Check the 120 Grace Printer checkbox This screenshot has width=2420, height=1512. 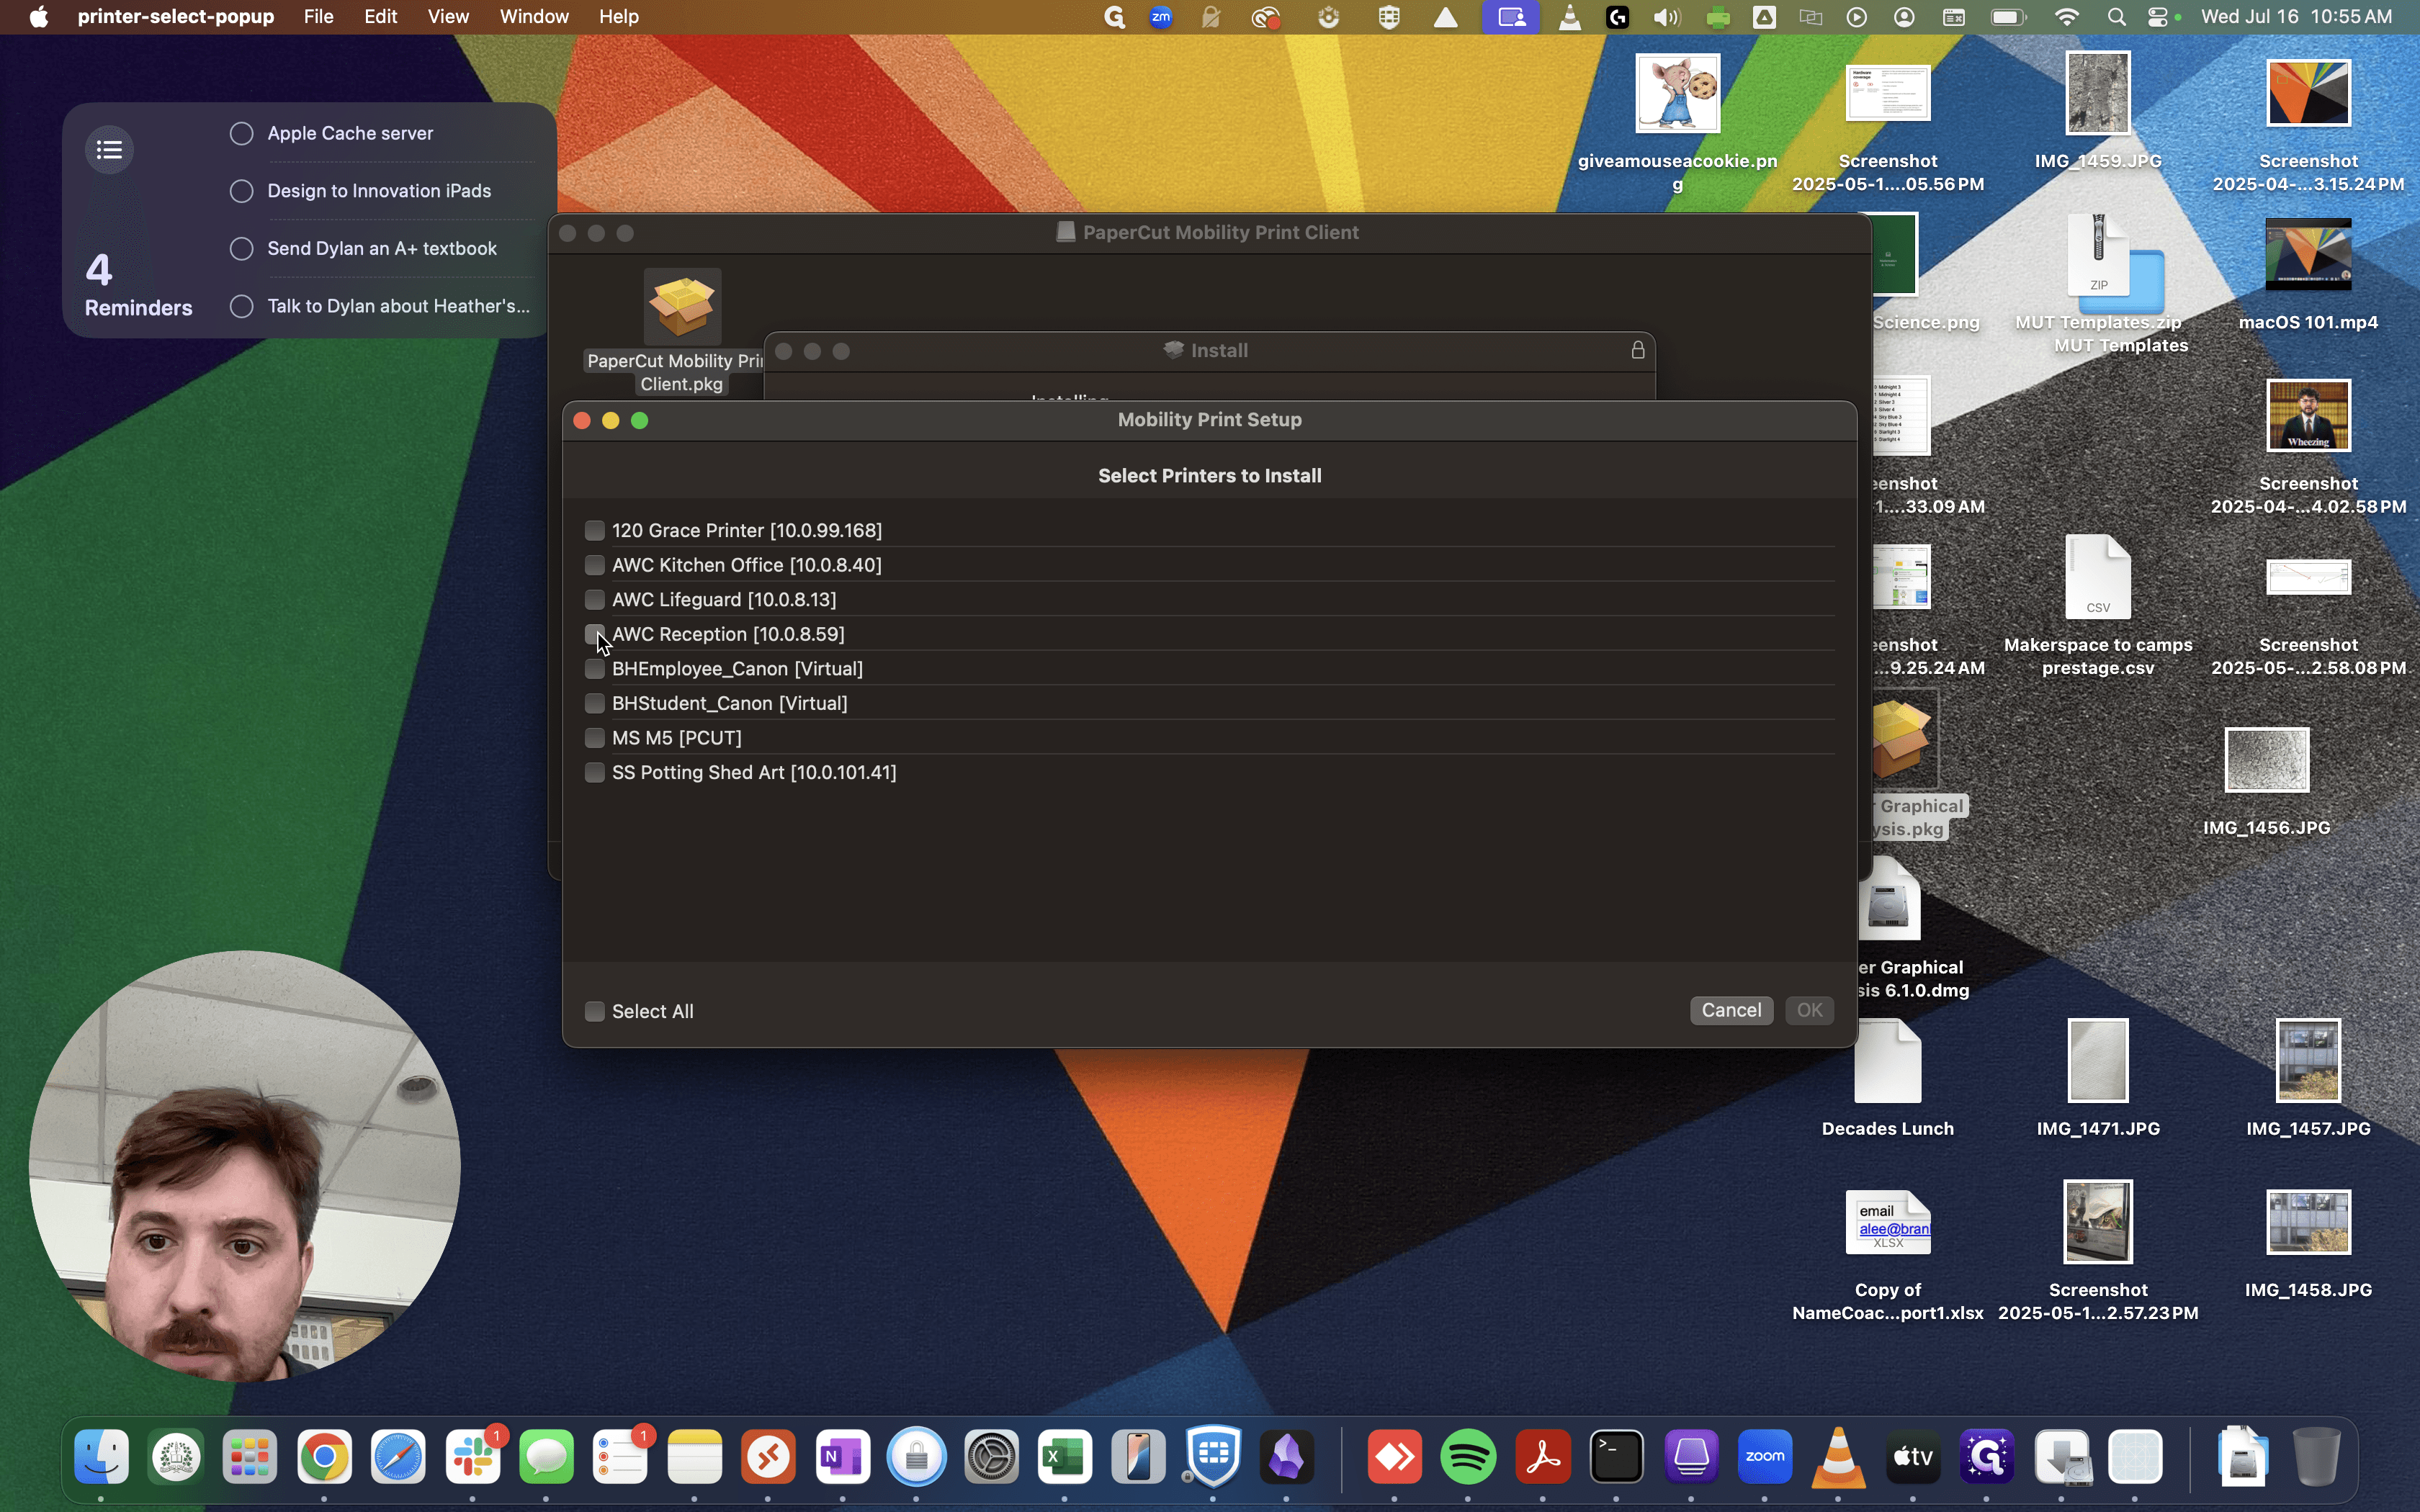click(x=595, y=530)
